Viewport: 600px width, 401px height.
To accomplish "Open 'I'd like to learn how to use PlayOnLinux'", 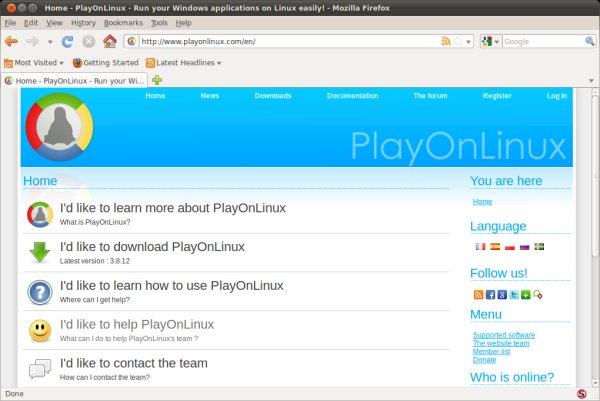I will (171, 286).
